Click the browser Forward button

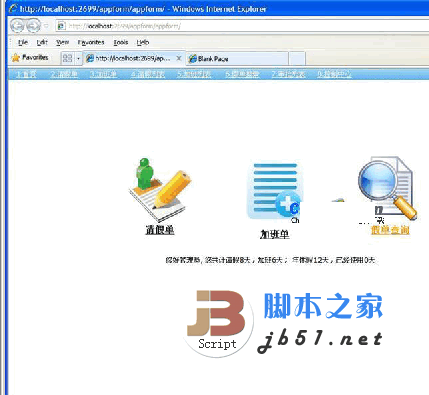click(33, 26)
